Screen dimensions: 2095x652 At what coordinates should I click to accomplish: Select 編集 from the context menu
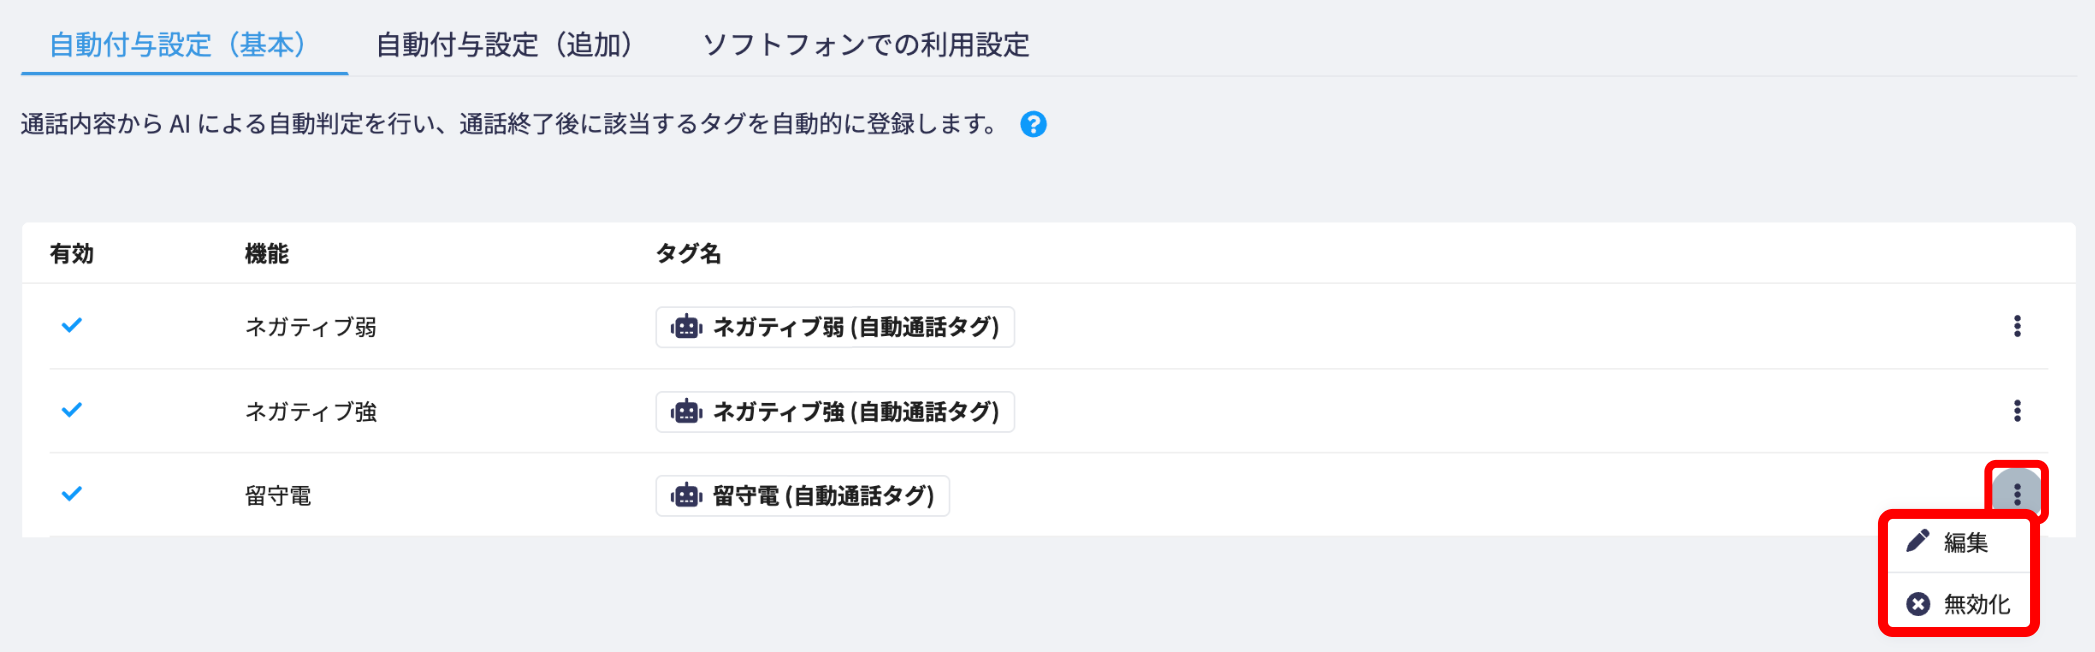(x=1964, y=543)
